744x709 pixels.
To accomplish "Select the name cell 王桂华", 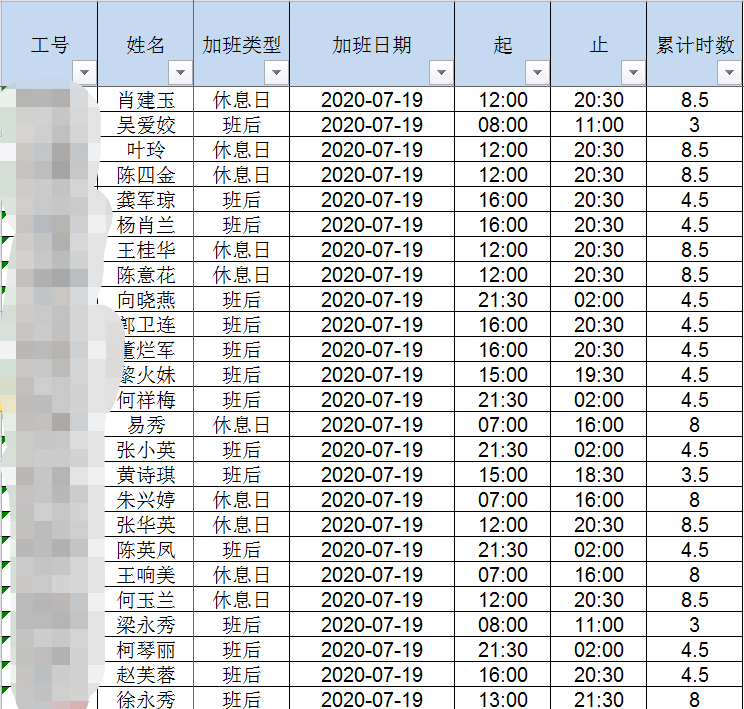I will pos(146,250).
